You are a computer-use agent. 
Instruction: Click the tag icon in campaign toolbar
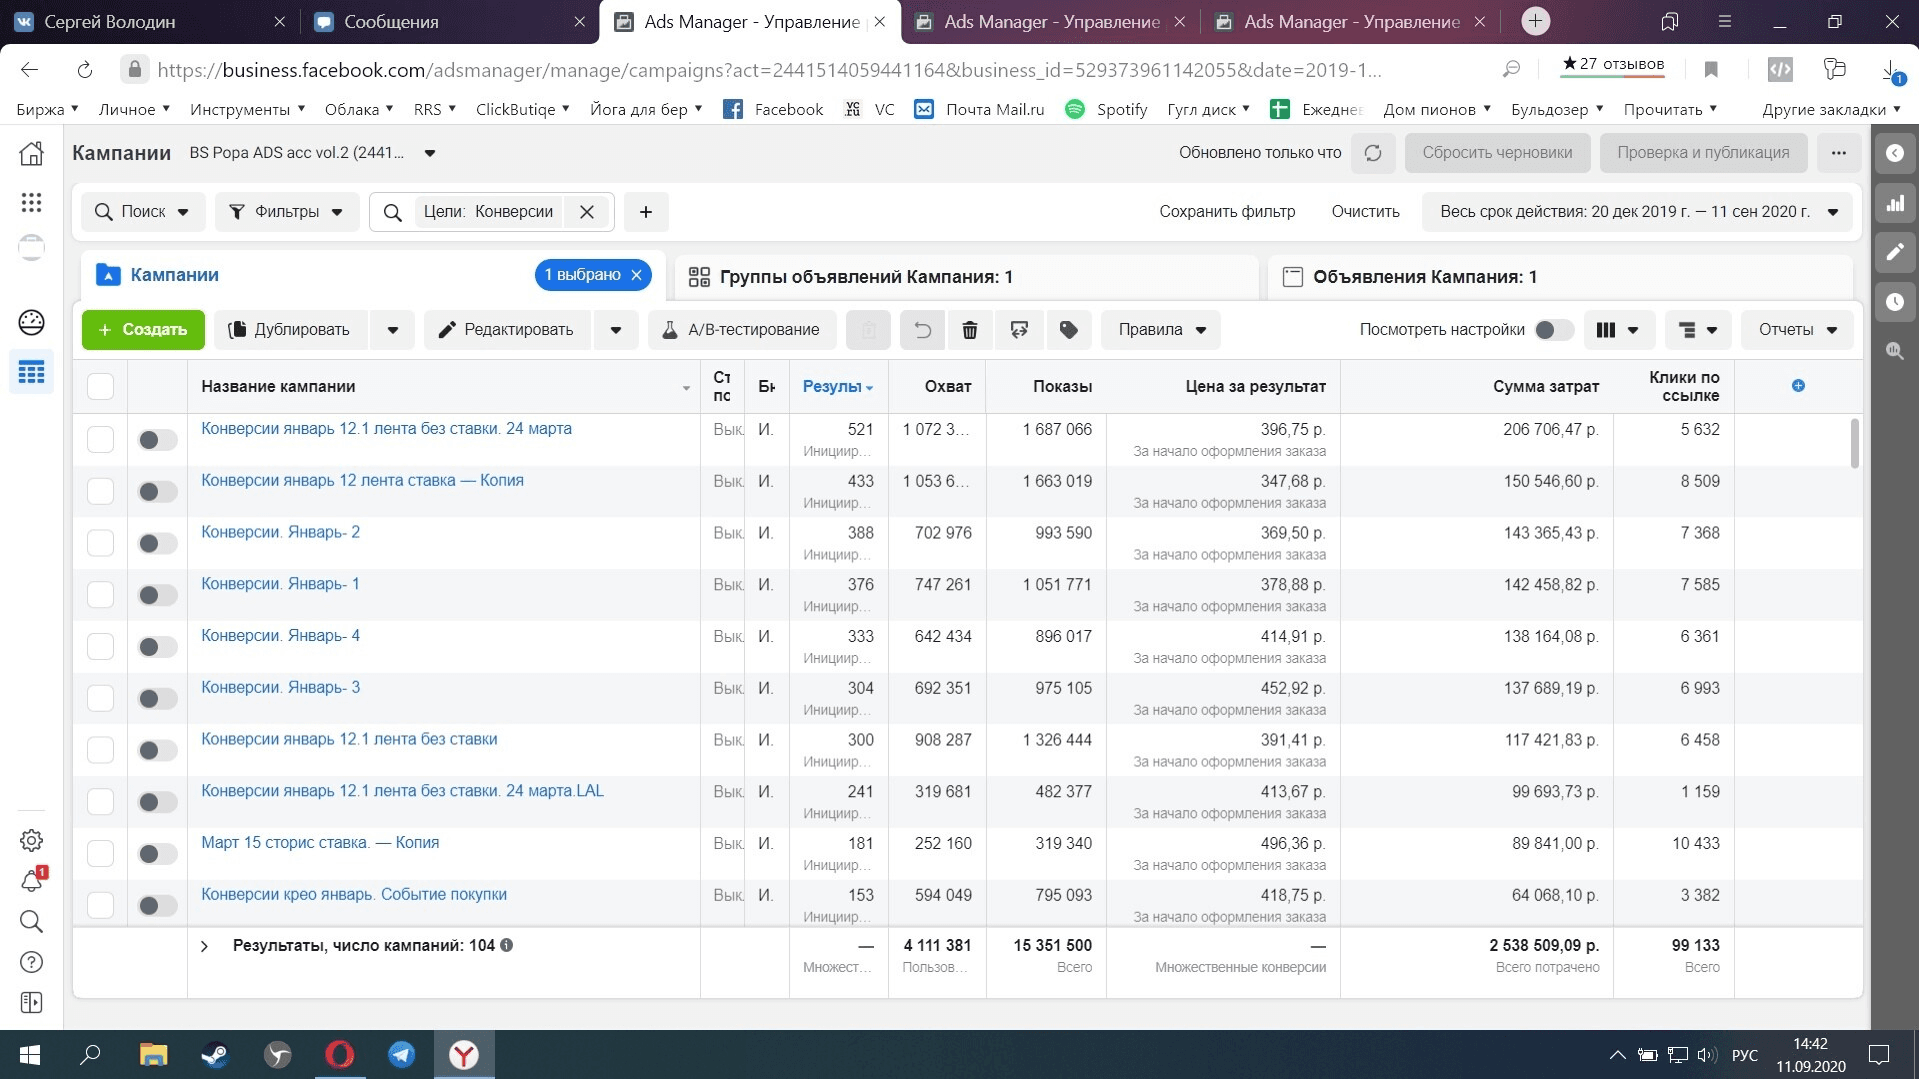coord(1068,330)
